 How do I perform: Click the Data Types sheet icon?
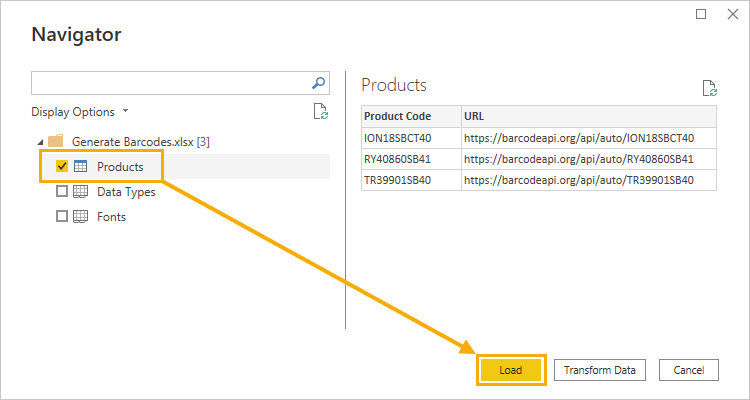coord(80,192)
